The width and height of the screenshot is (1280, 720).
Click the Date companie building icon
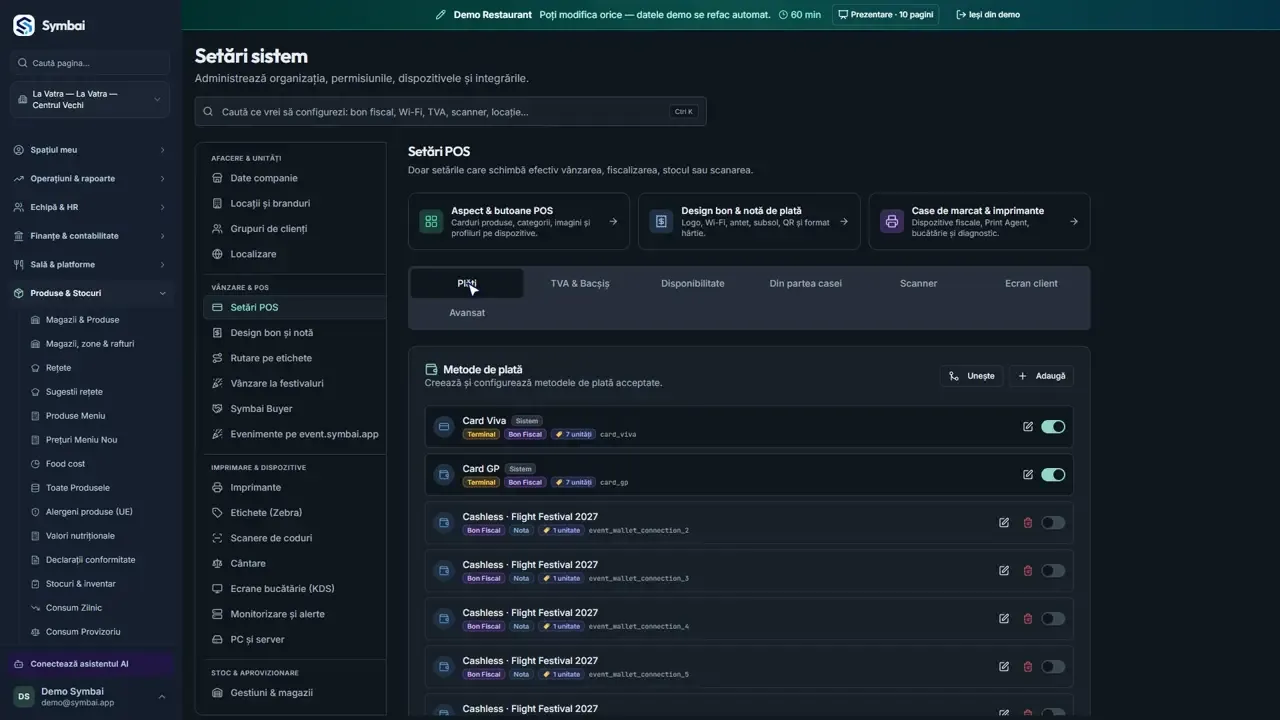tap(218, 178)
